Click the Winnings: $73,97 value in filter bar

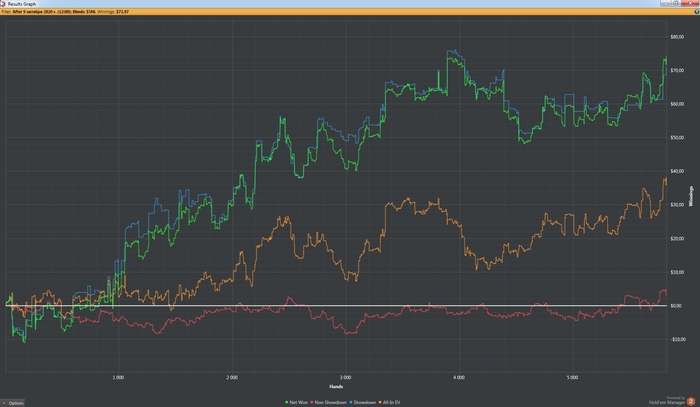tap(113, 12)
